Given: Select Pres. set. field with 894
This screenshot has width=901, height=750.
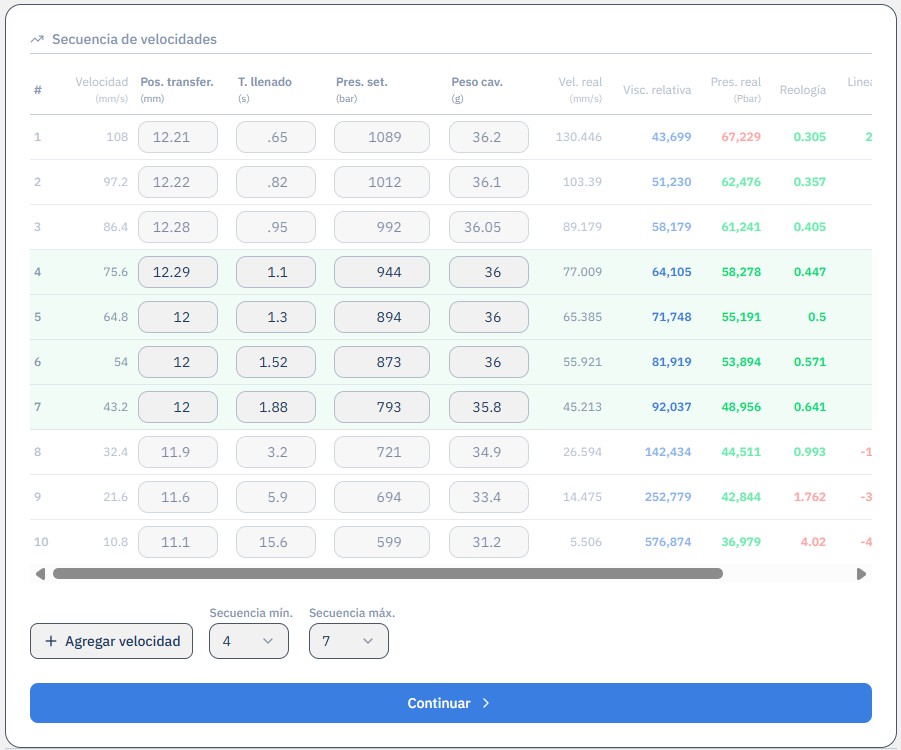Looking at the screenshot, I should (382, 317).
